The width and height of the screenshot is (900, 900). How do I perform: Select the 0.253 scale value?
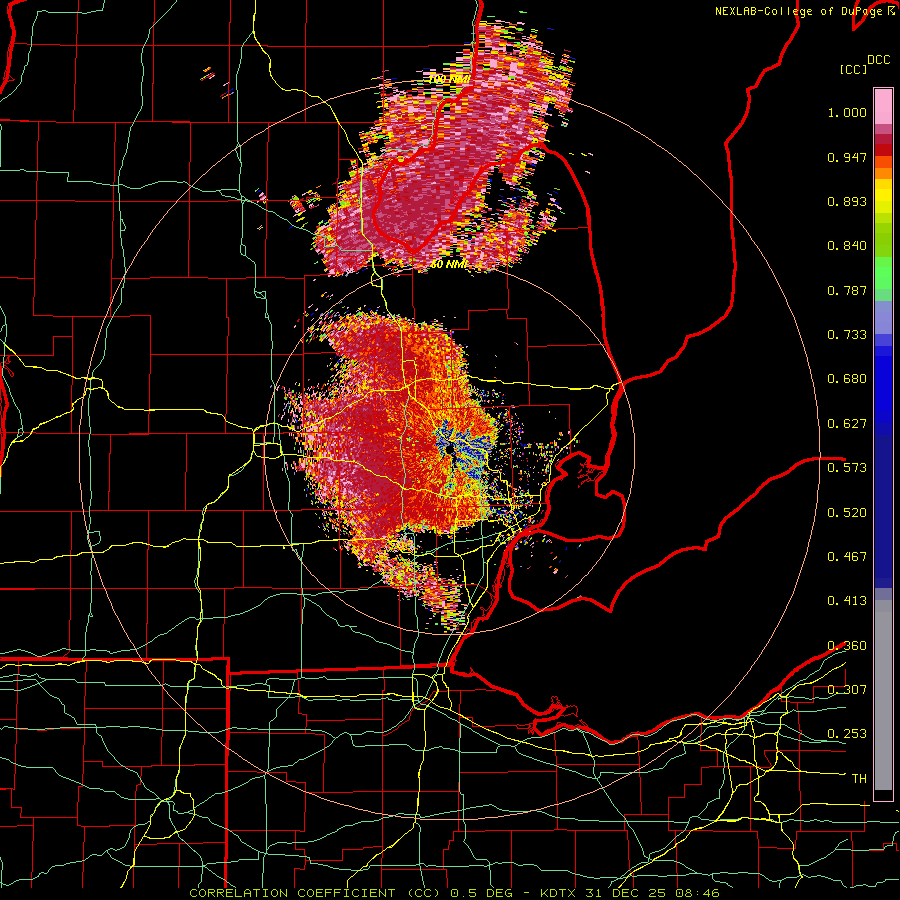point(847,734)
